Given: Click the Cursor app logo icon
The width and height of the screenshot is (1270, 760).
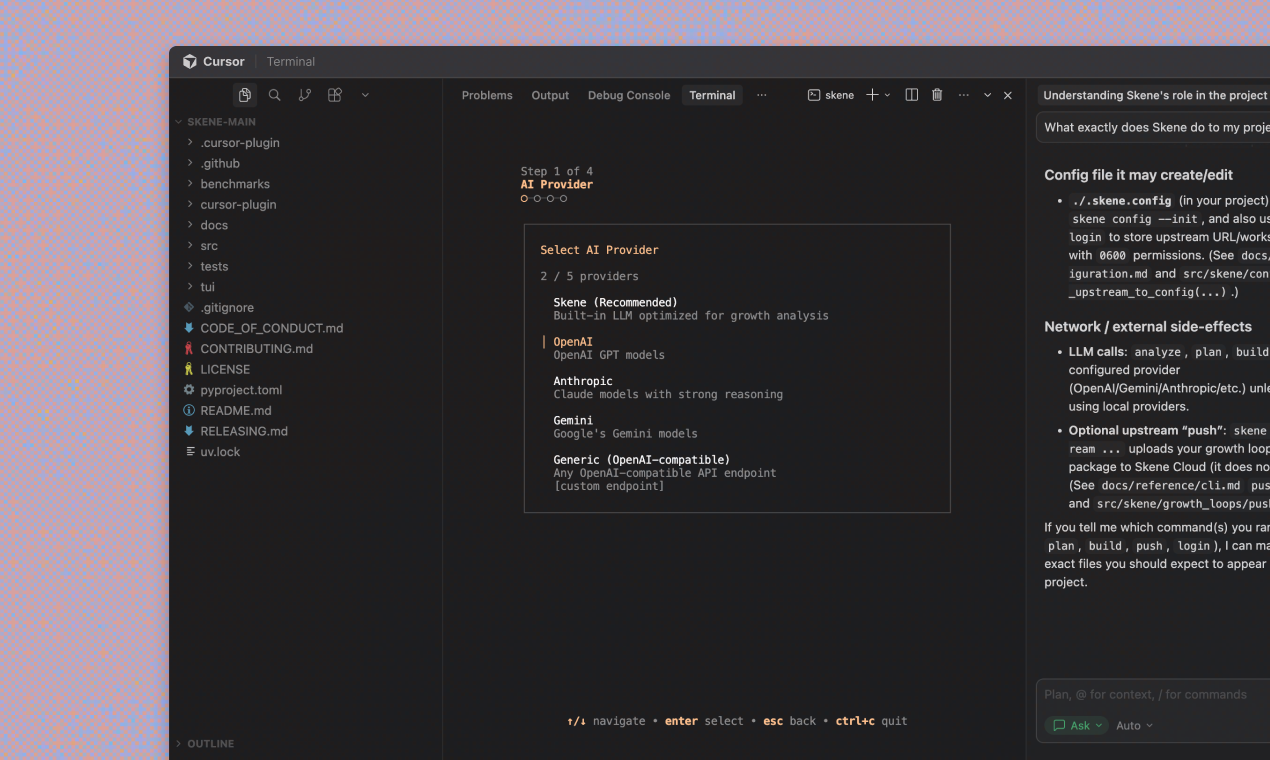Looking at the screenshot, I should [x=190, y=61].
